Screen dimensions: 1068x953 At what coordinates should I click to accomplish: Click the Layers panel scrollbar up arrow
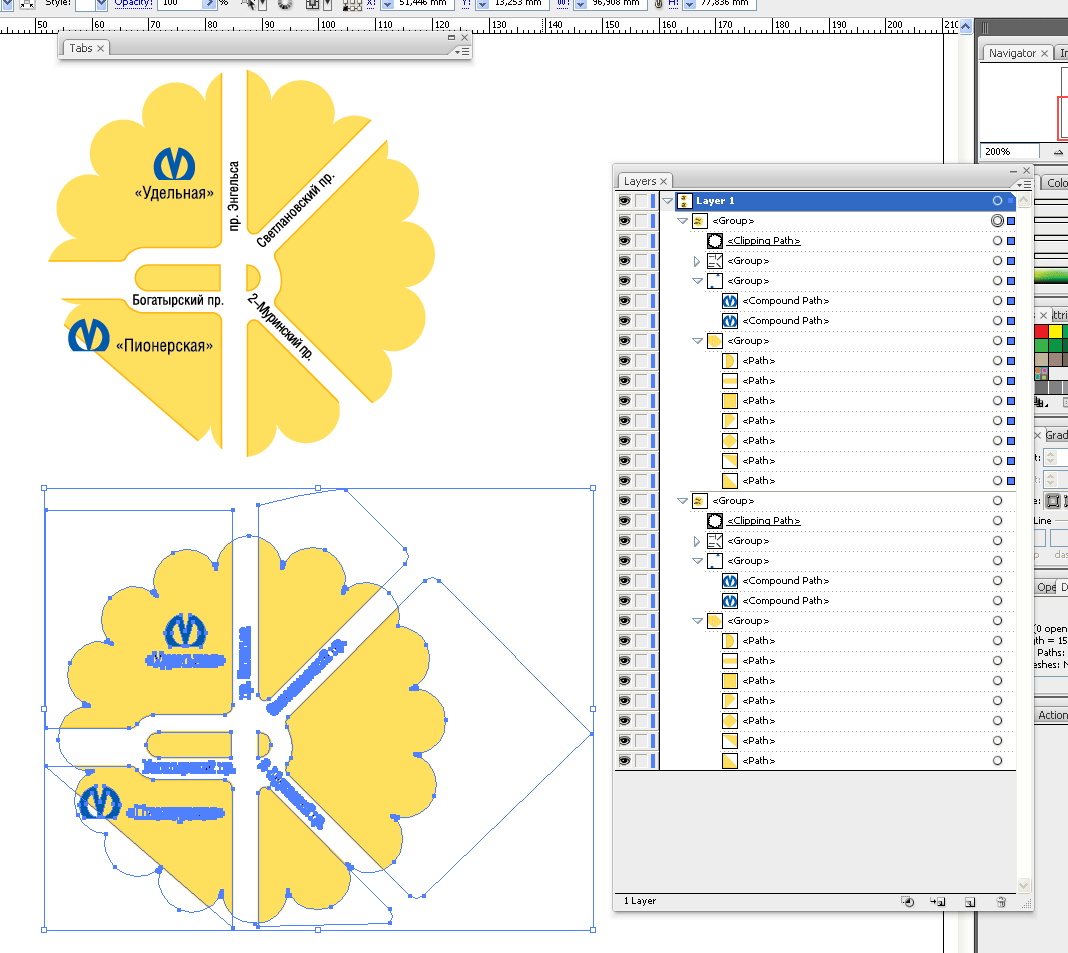coord(1024,201)
